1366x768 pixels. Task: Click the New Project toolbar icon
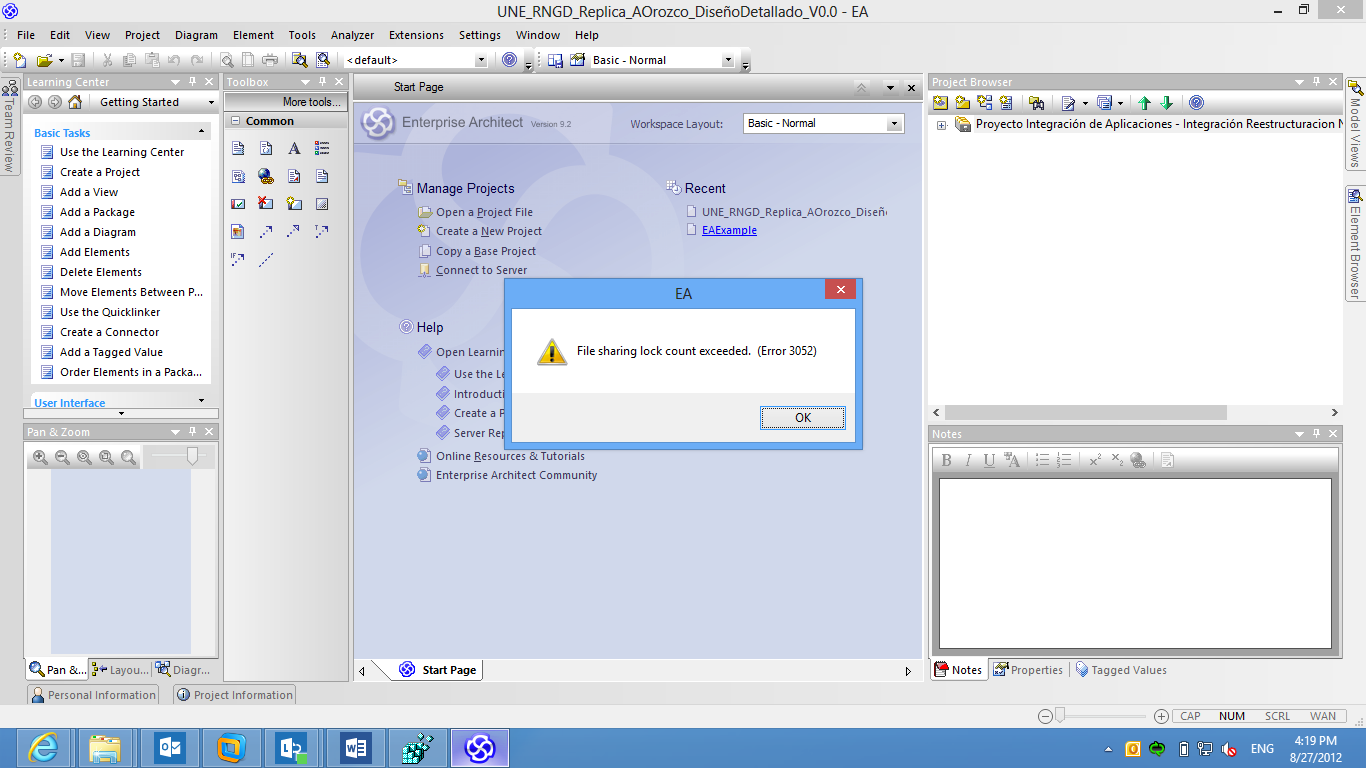click(x=19, y=60)
